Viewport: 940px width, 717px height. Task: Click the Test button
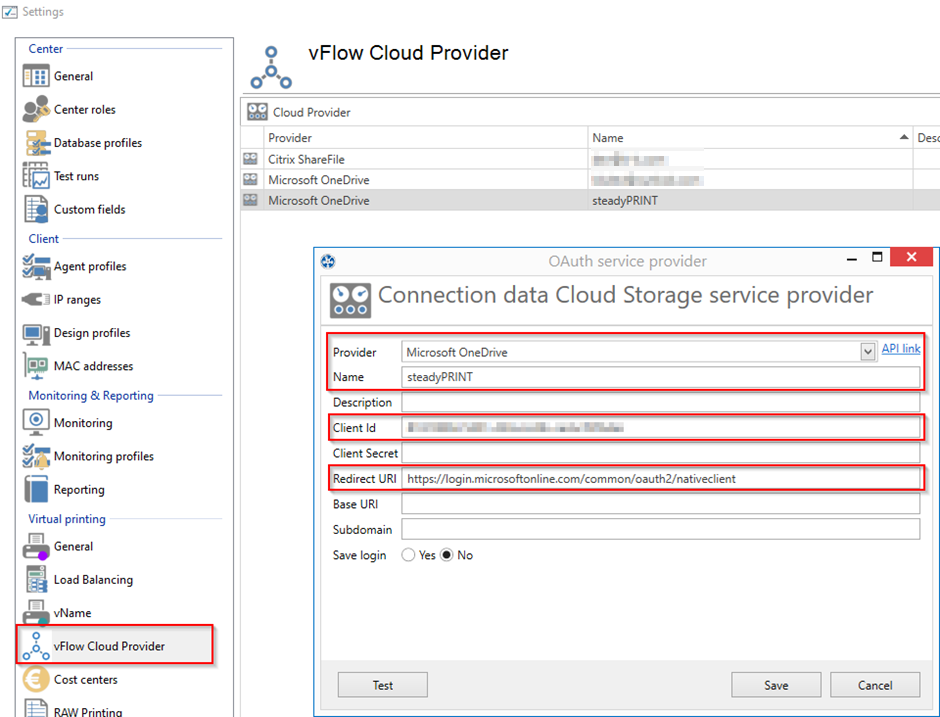382,685
